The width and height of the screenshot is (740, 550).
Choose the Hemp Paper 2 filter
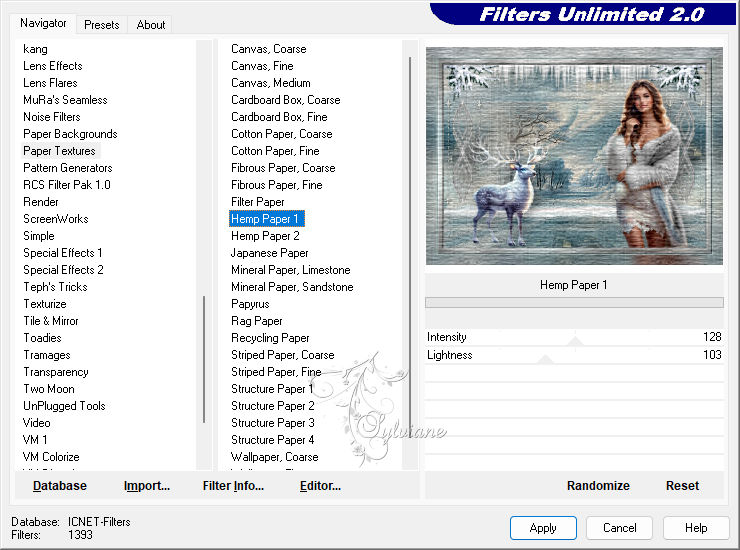265,236
